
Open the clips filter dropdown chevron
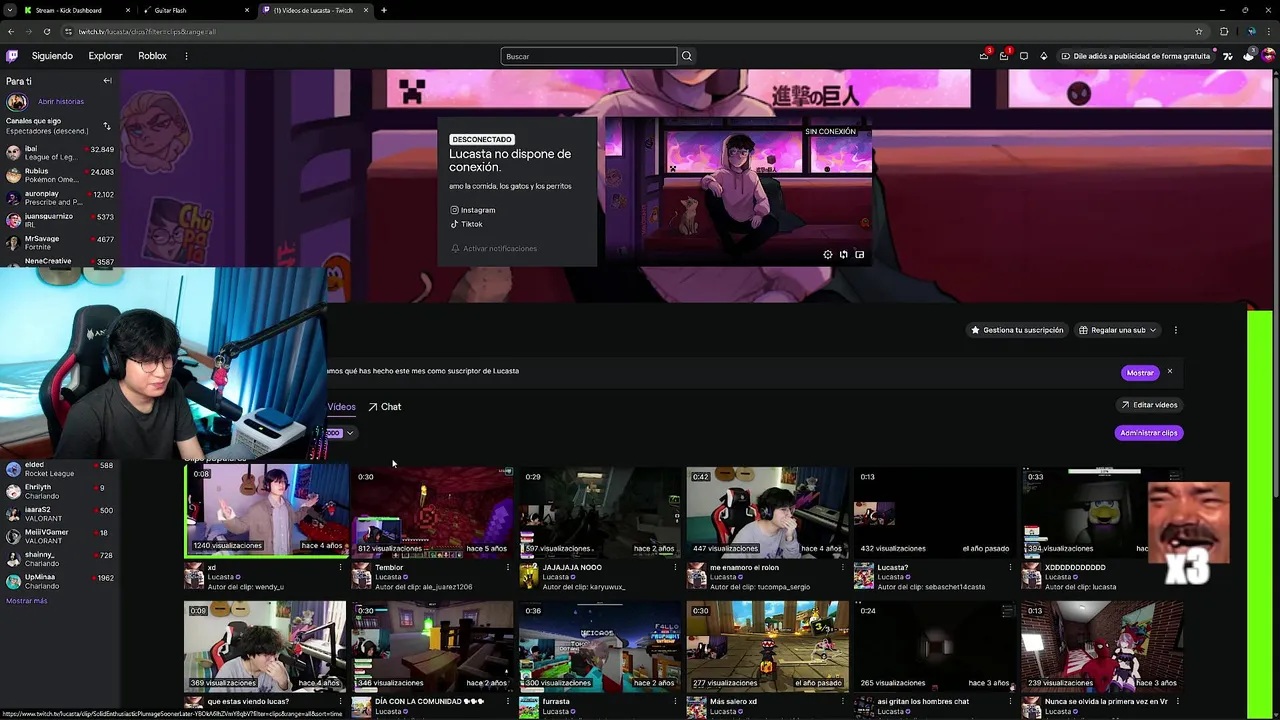(350, 433)
